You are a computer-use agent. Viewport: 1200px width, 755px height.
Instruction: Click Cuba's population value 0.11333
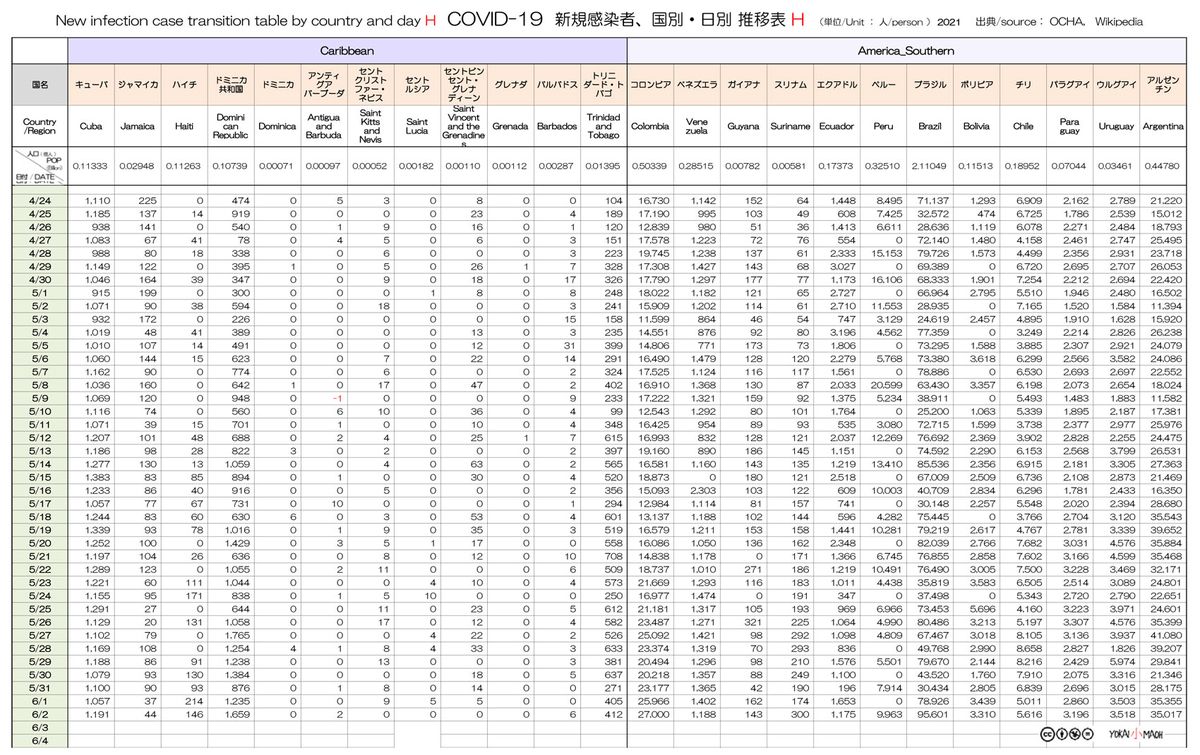[x=91, y=166]
